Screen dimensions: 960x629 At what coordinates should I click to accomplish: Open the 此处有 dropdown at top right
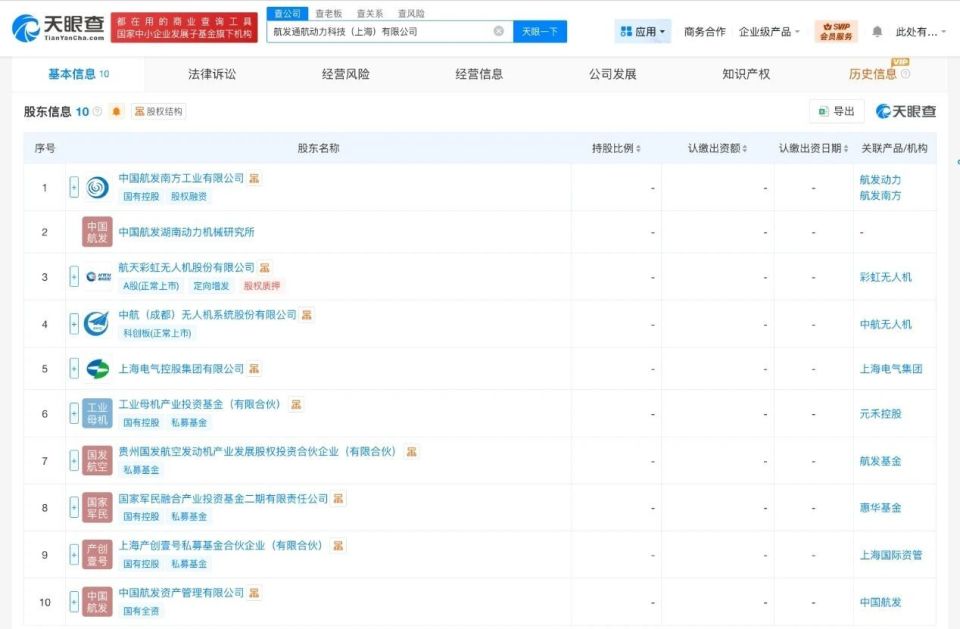point(918,31)
